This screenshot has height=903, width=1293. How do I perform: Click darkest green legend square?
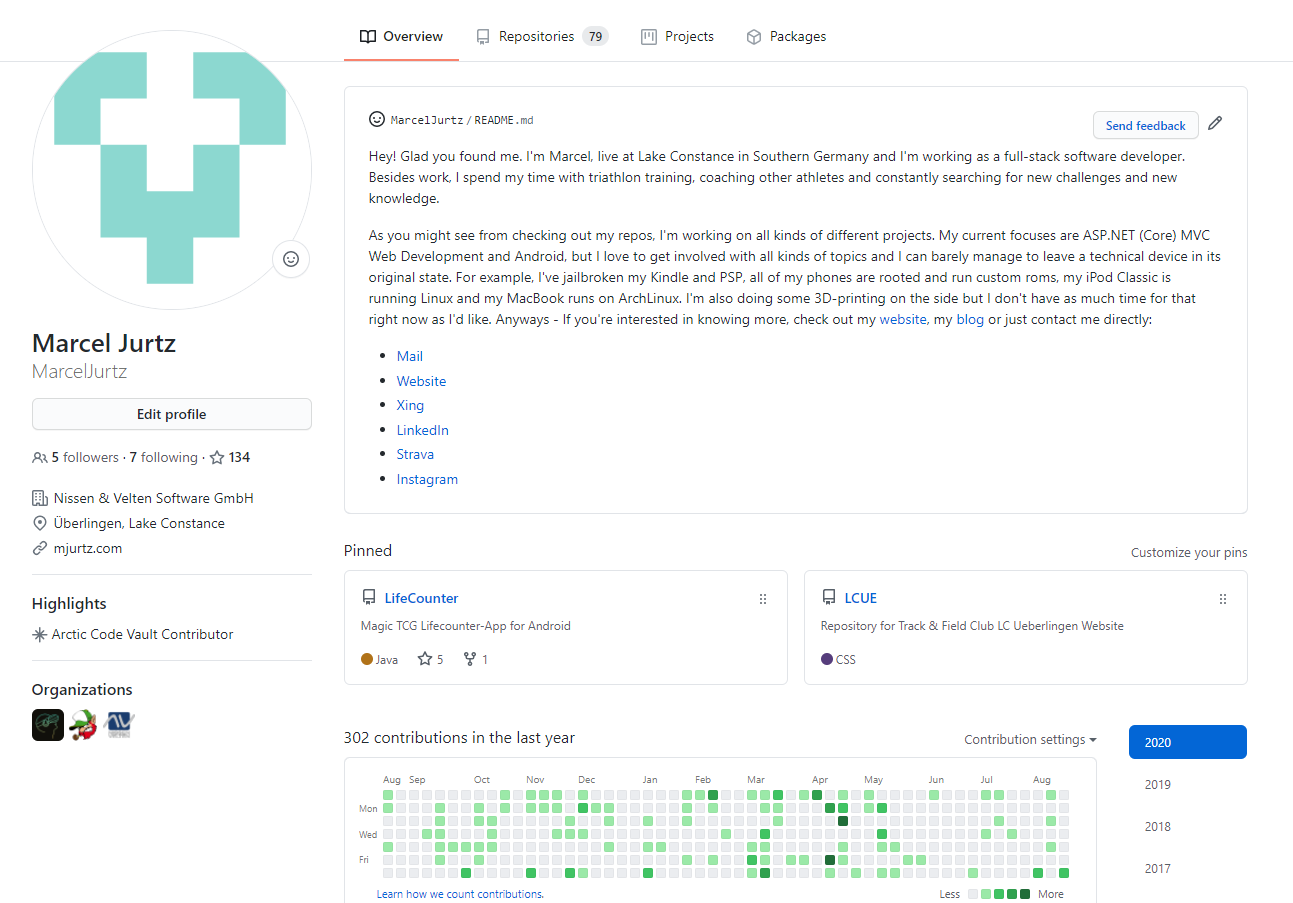tap(1025, 894)
